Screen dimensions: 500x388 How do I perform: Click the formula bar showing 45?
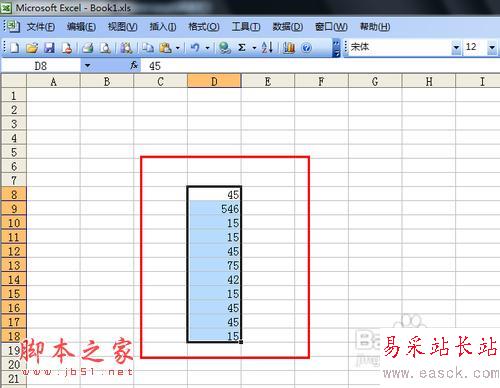pyautogui.click(x=320, y=66)
